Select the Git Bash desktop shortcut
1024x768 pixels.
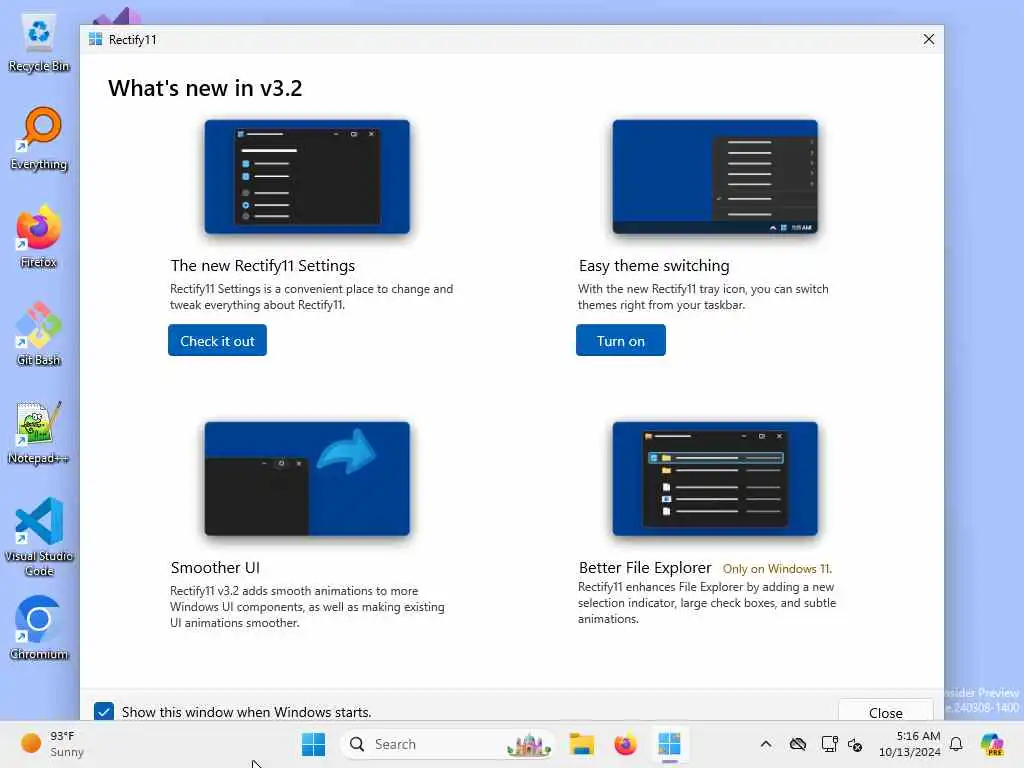tap(39, 334)
